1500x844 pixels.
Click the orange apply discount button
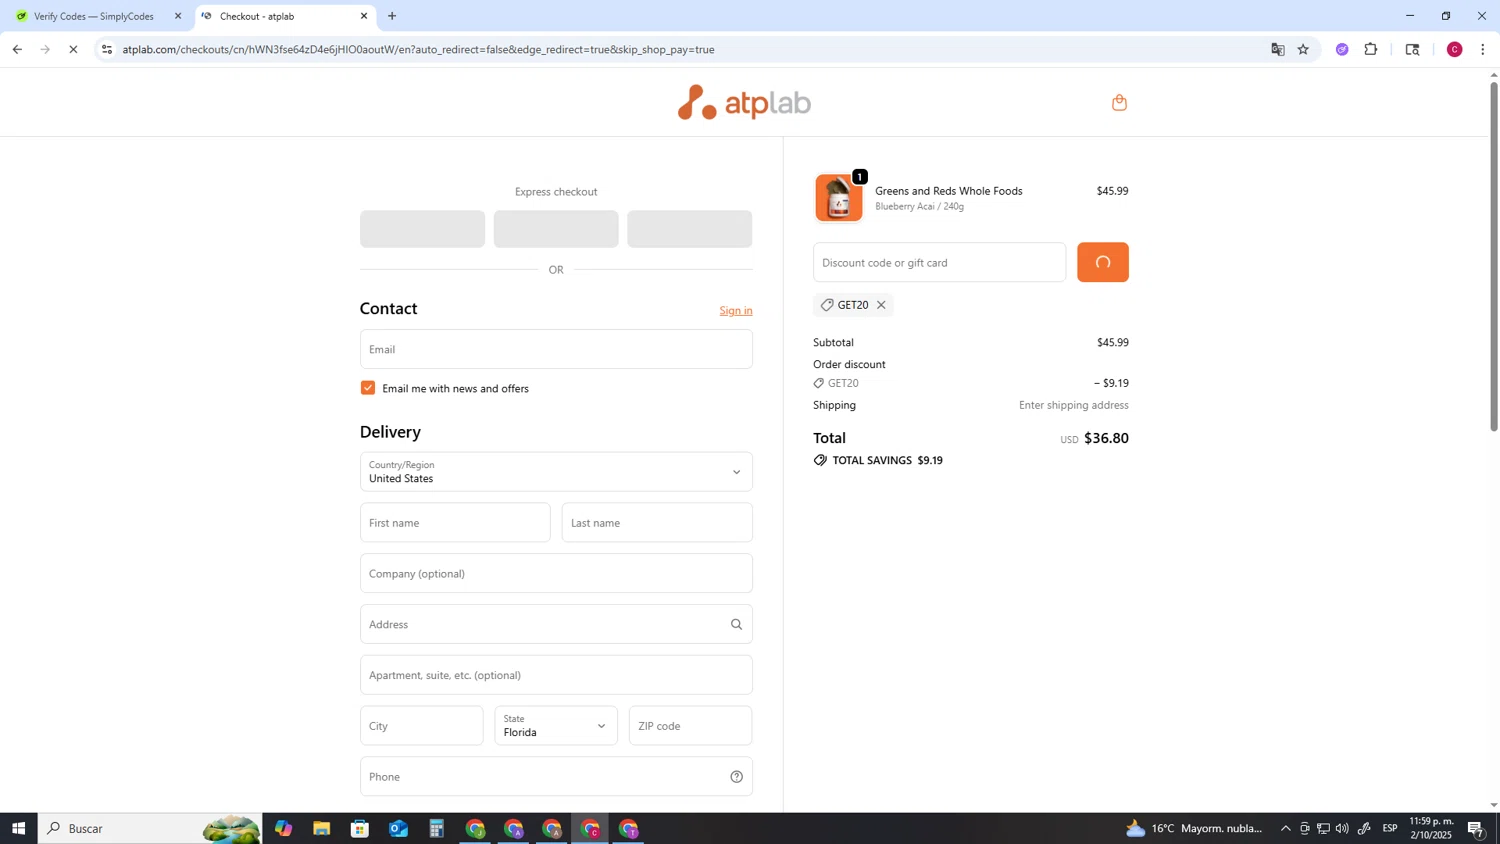(x=1103, y=262)
